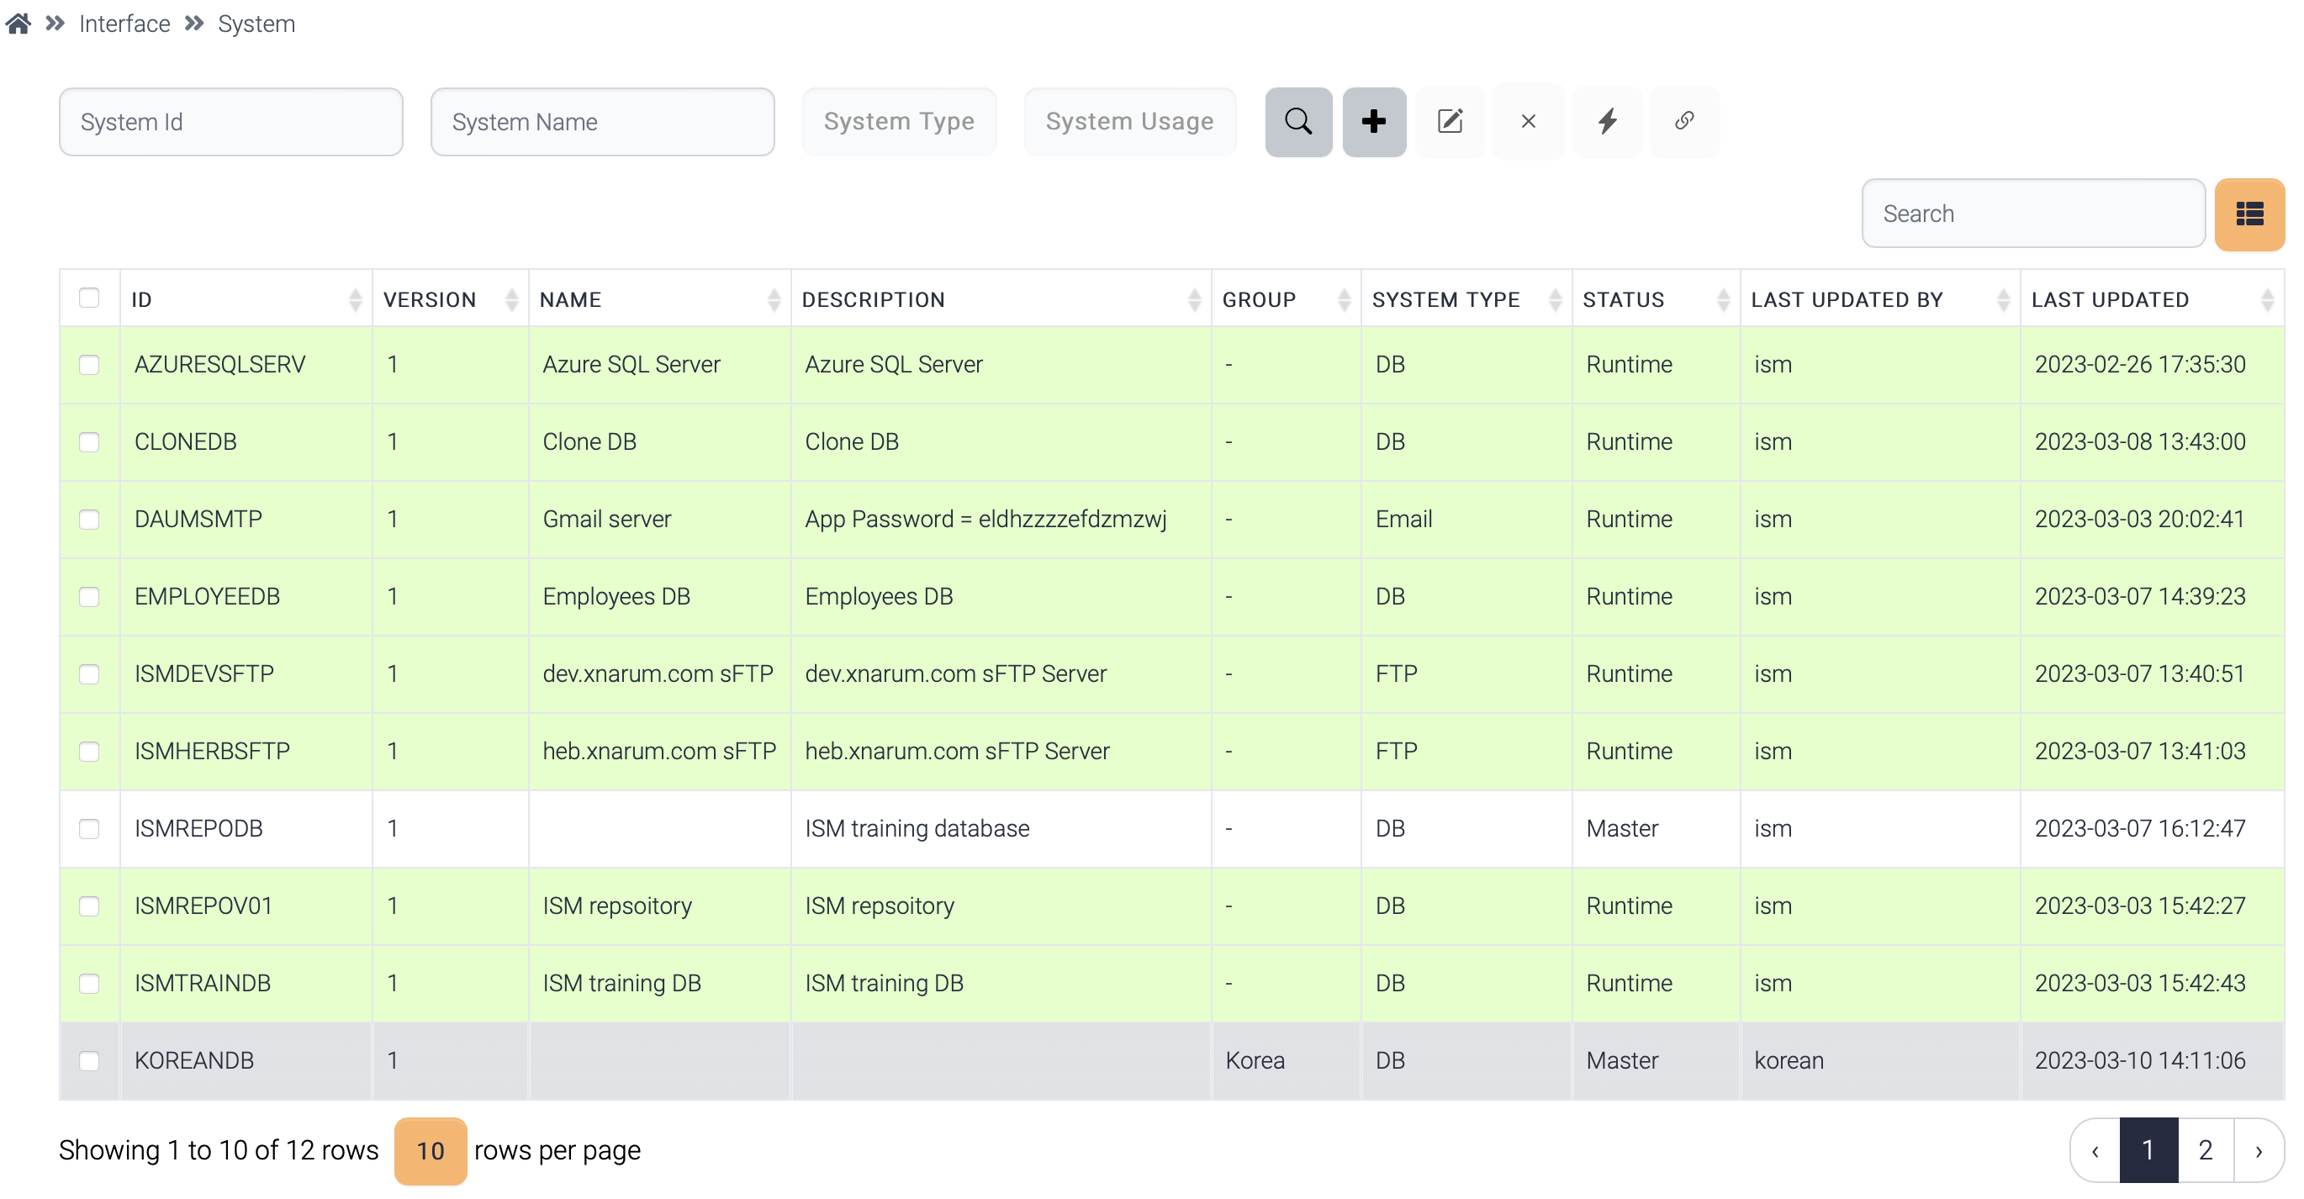Click the orange list view icon
2304x1199 pixels.
(x=2249, y=214)
